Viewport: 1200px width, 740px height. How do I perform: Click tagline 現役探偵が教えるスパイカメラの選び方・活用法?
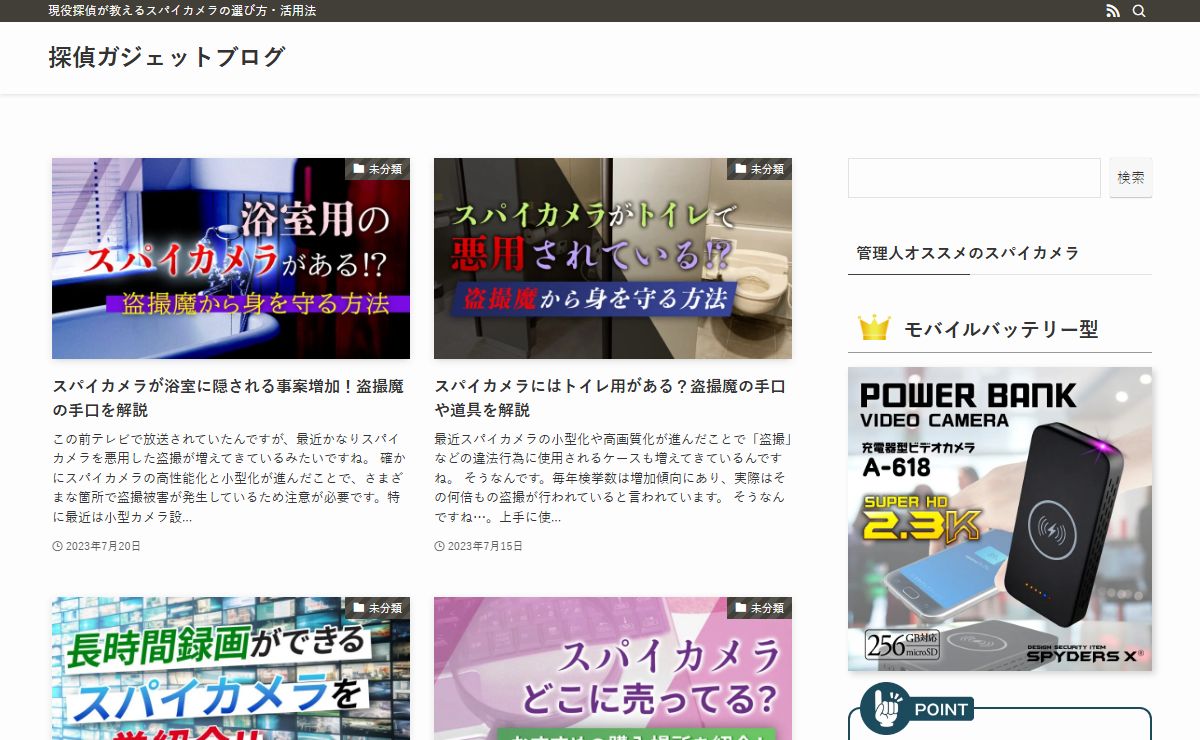[x=182, y=11]
